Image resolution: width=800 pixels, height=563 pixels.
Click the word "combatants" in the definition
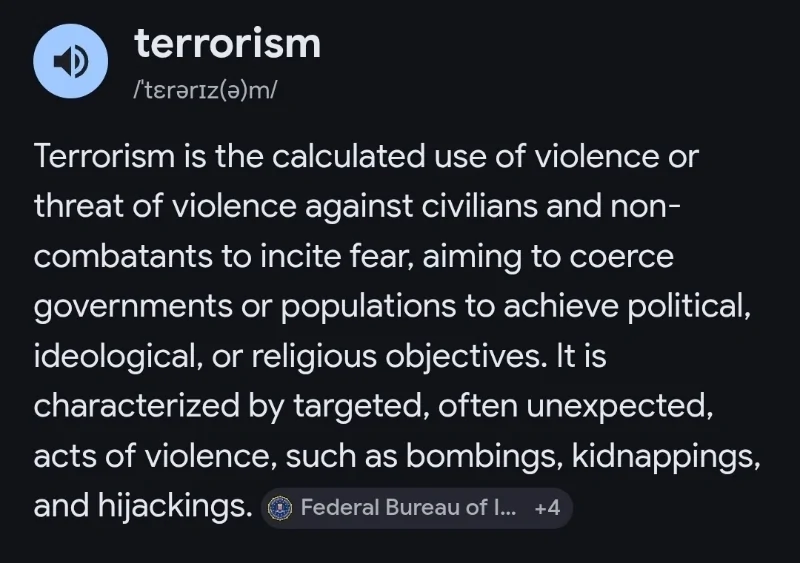[123, 257]
